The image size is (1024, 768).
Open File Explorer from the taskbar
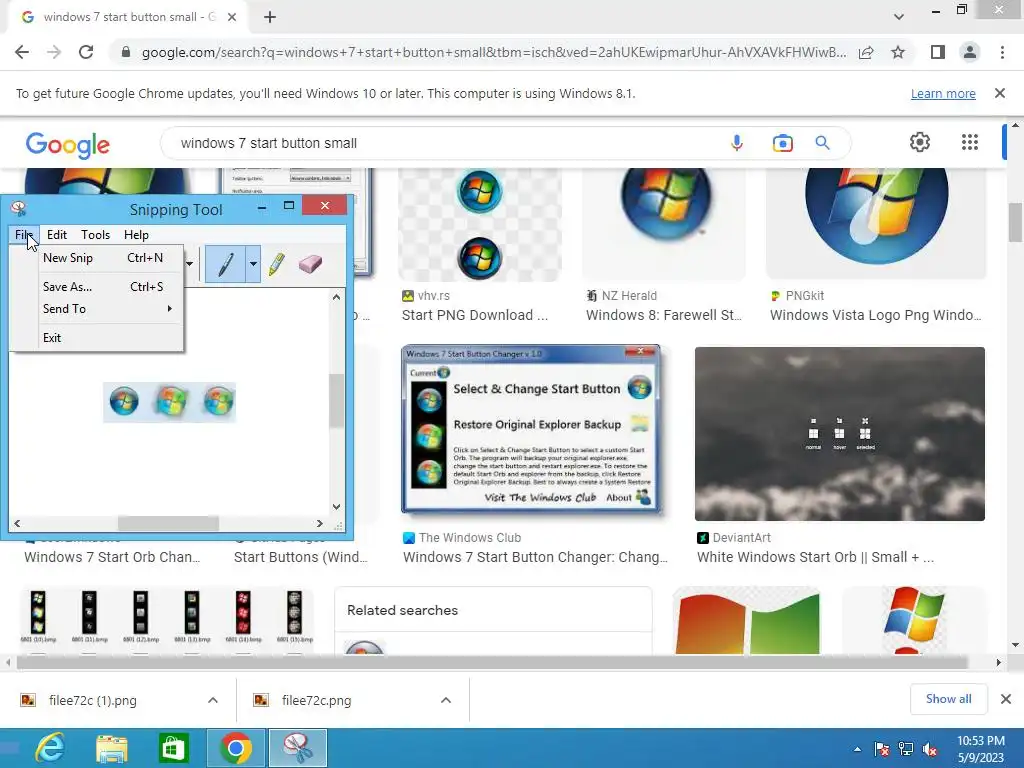coord(112,748)
